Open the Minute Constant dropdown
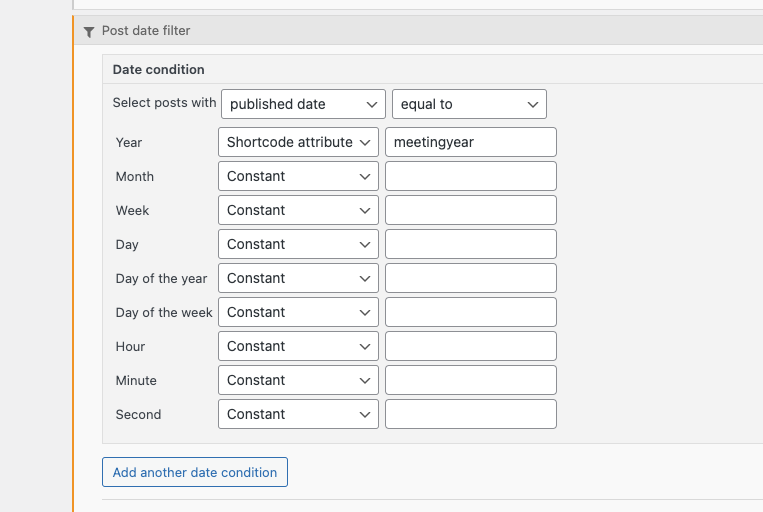The width and height of the screenshot is (763, 512). click(298, 380)
